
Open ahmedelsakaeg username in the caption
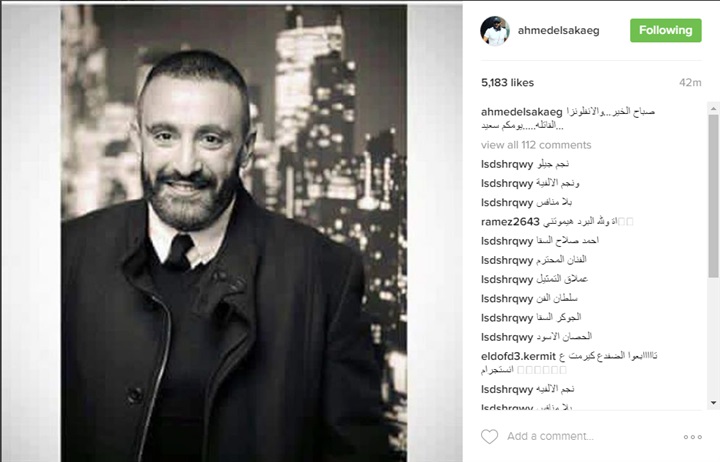tap(521, 112)
